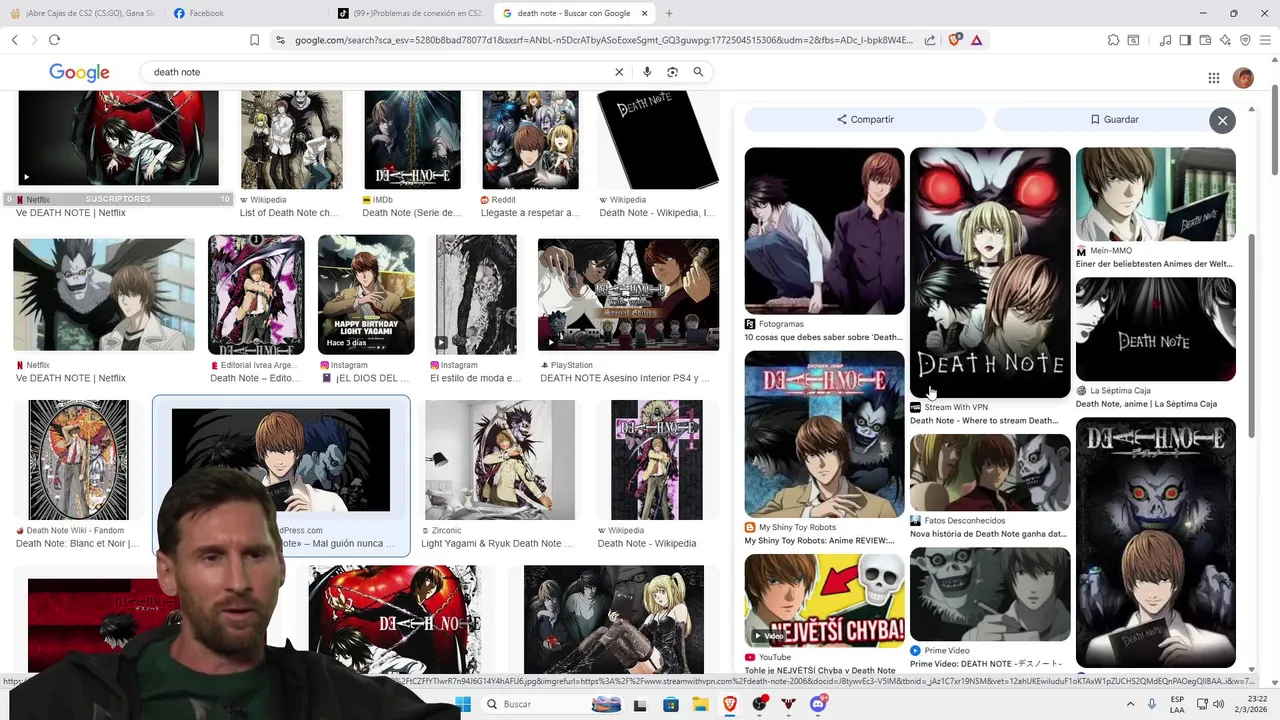This screenshot has height=720, width=1280.
Task: Click the Guardar button in the preview panel
Action: pos(1114,119)
